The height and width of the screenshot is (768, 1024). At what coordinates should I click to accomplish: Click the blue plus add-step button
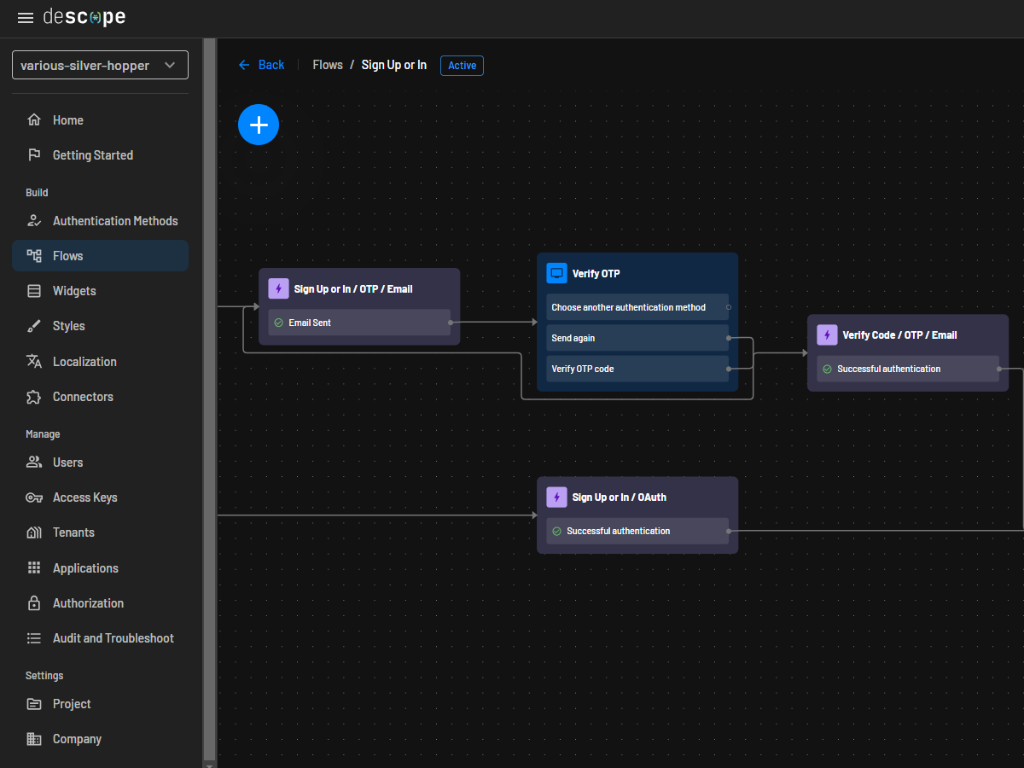(x=258, y=125)
